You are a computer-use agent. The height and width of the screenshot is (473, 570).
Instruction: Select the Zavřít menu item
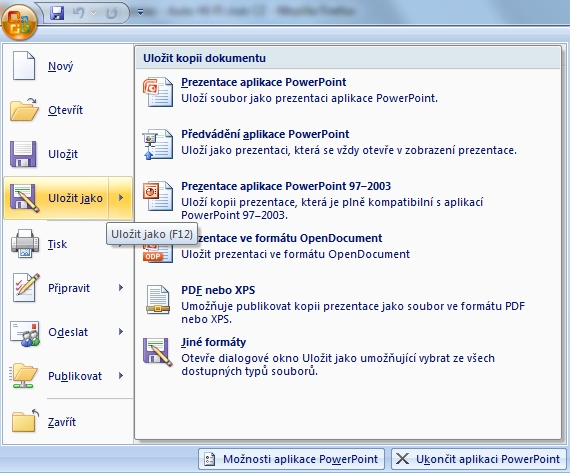68,422
